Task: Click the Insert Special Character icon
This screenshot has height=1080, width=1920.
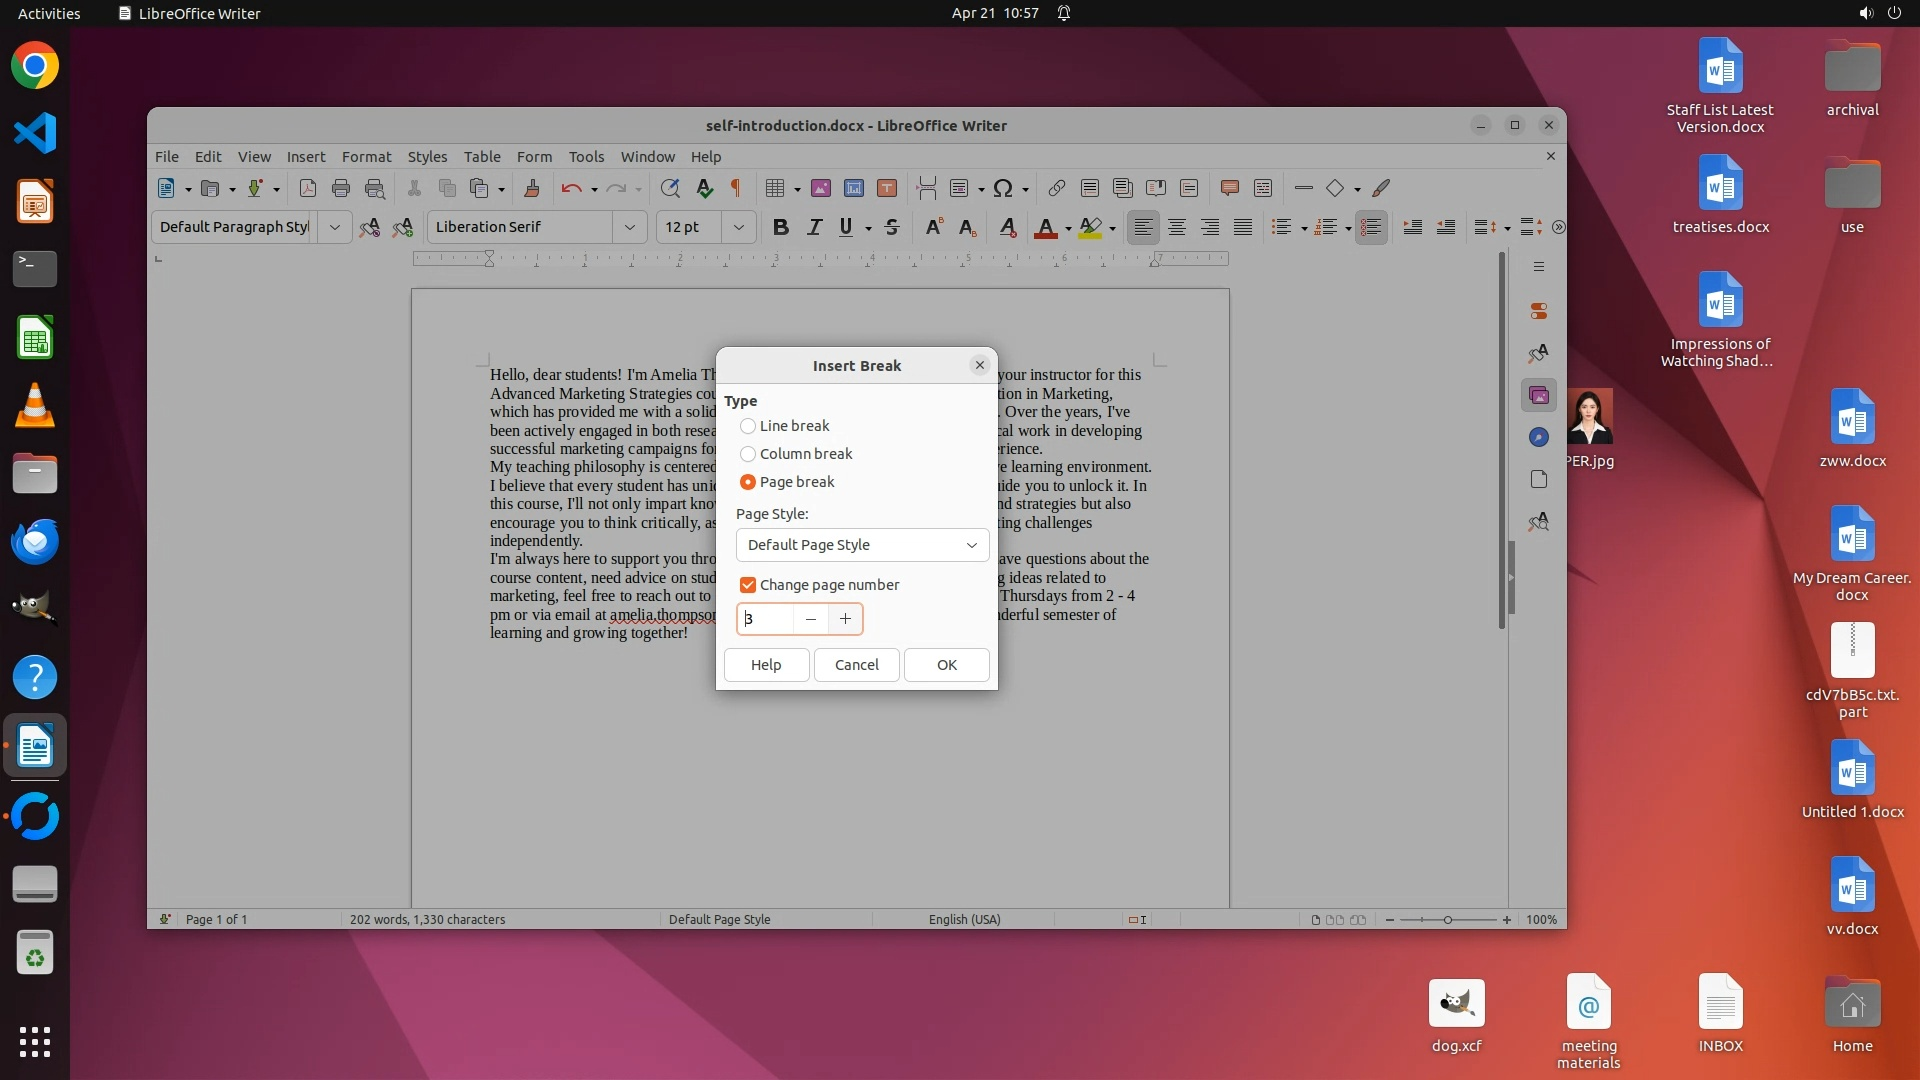Action: pyautogui.click(x=1003, y=188)
